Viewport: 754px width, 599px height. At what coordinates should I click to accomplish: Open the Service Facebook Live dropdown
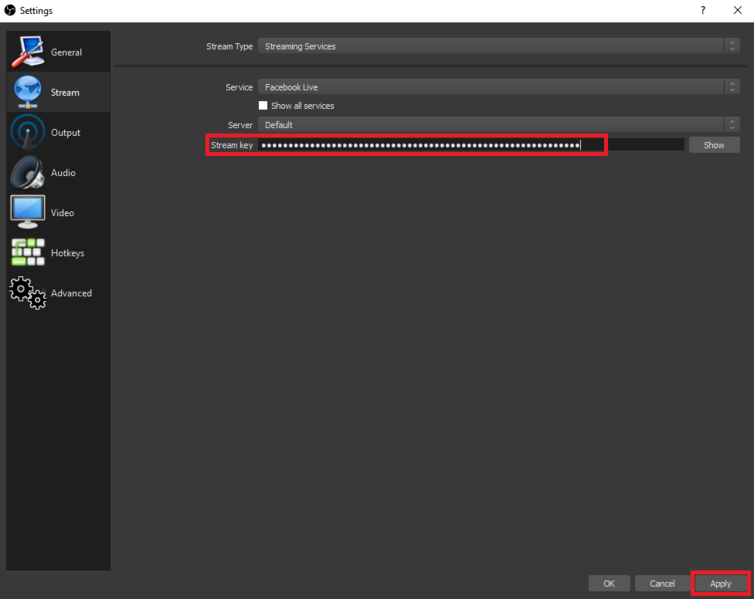pyautogui.click(x=499, y=87)
